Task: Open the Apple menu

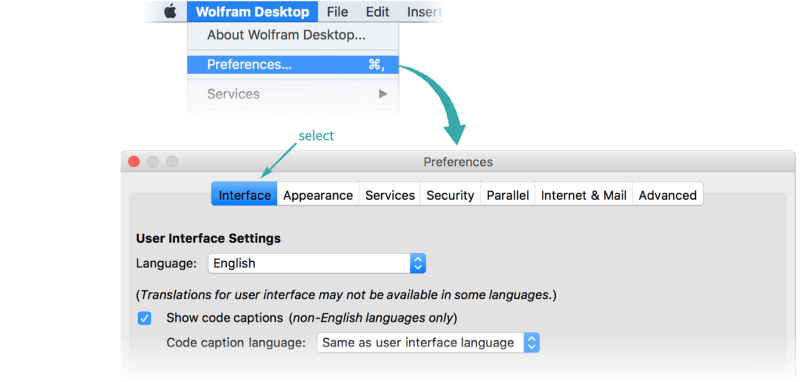Action: coord(170,12)
